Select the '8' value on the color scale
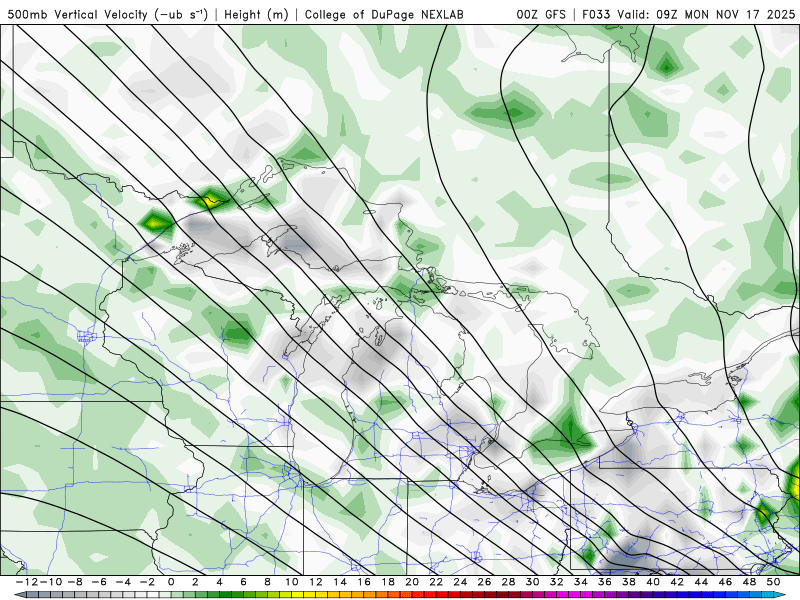Image resolution: width=800 pixels, height=600 pixels. [x=267, y=582]
